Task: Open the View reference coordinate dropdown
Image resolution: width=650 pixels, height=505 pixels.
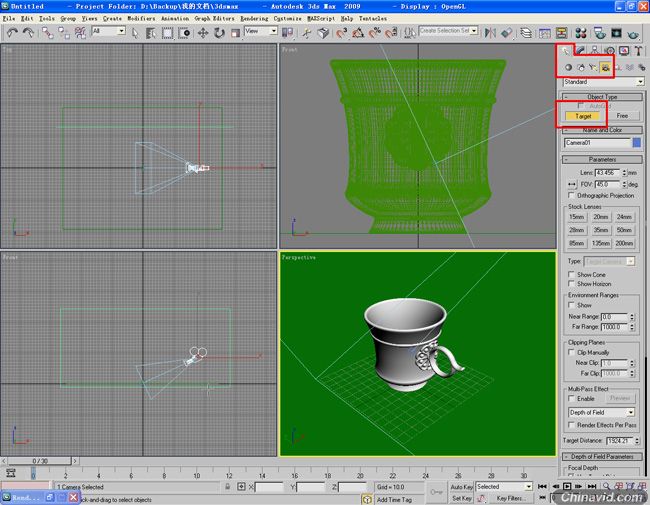Action: click(260, 31)
